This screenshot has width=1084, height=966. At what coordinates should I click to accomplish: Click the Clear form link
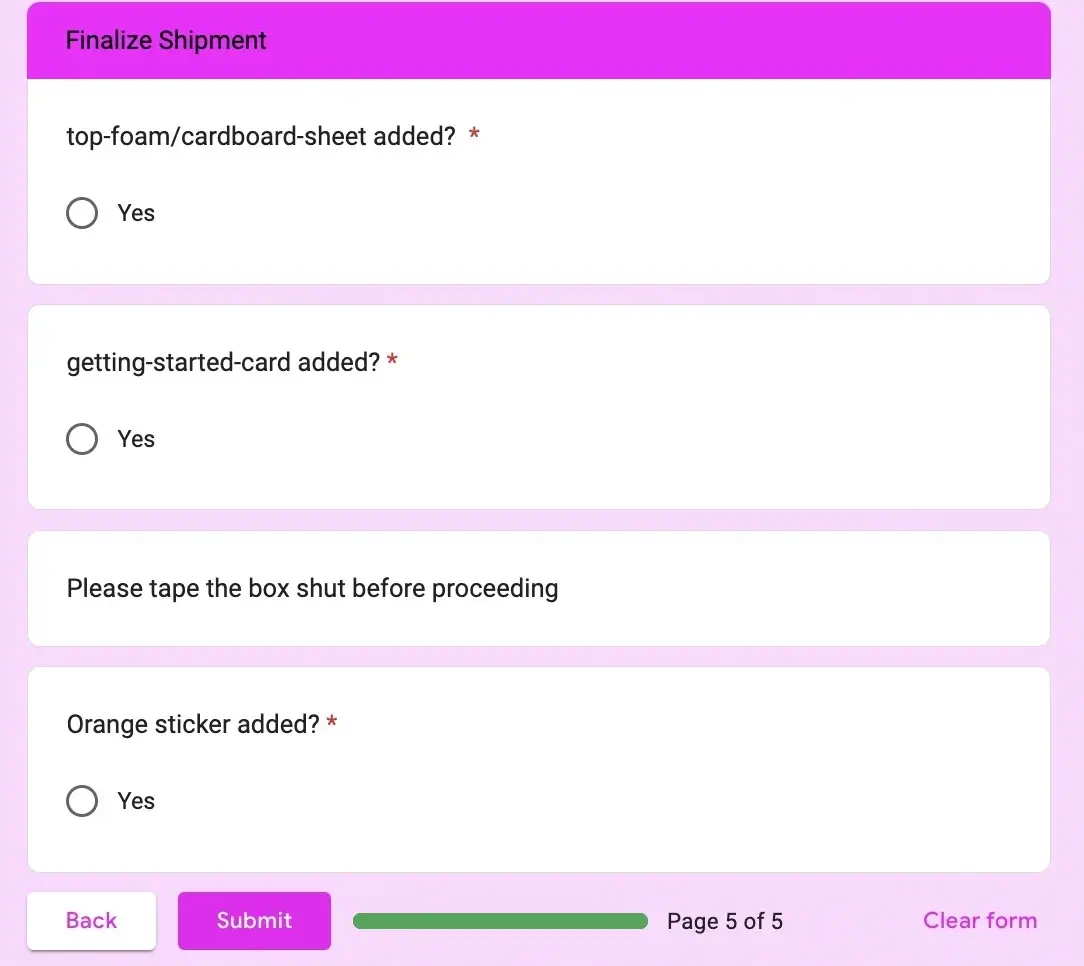979,921
